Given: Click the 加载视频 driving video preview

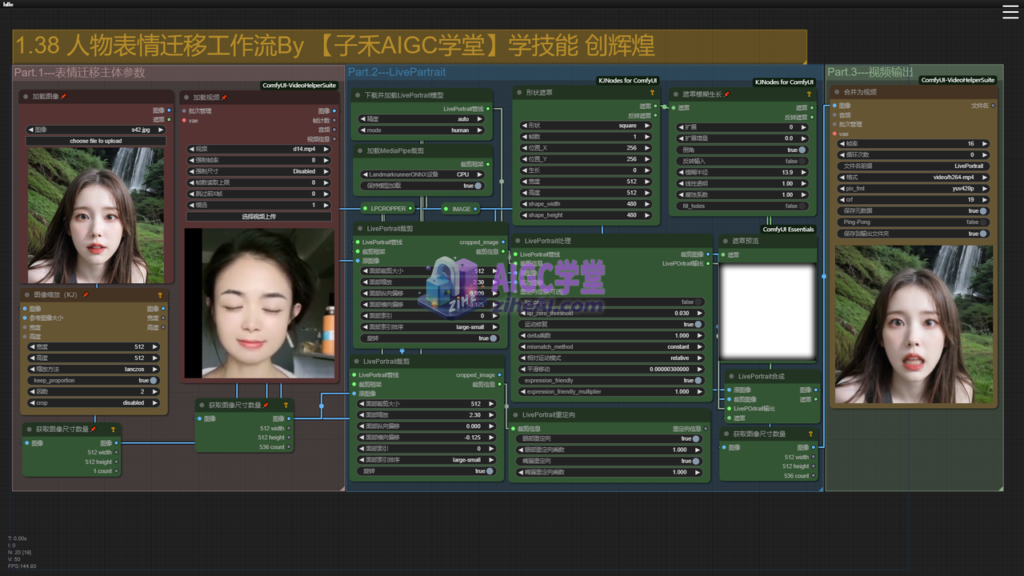Looking at the screenshot, I should click(259, 304).
